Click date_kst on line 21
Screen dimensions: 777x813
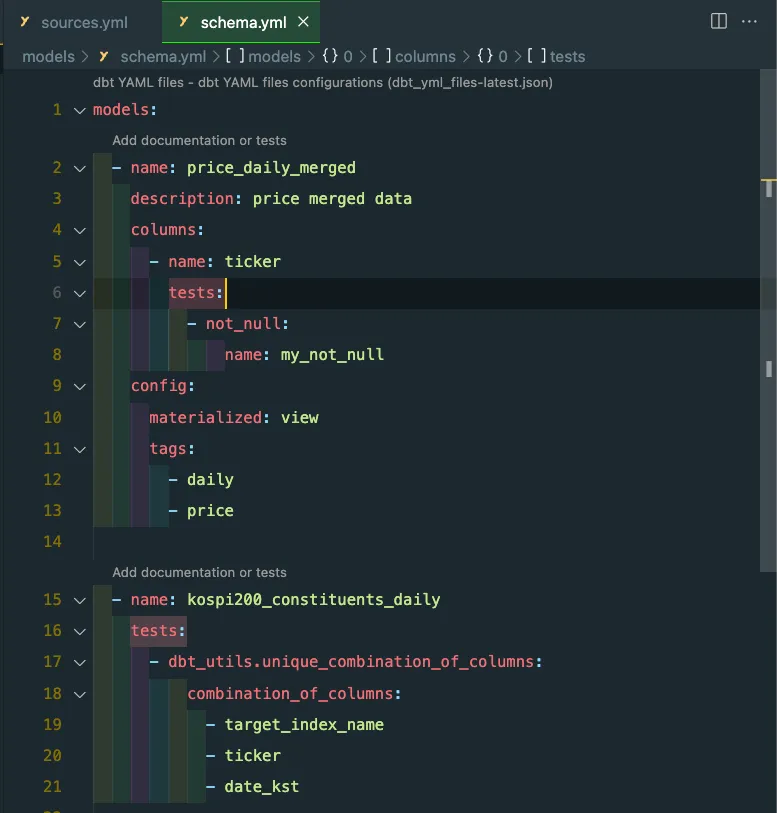pos(261,787)
